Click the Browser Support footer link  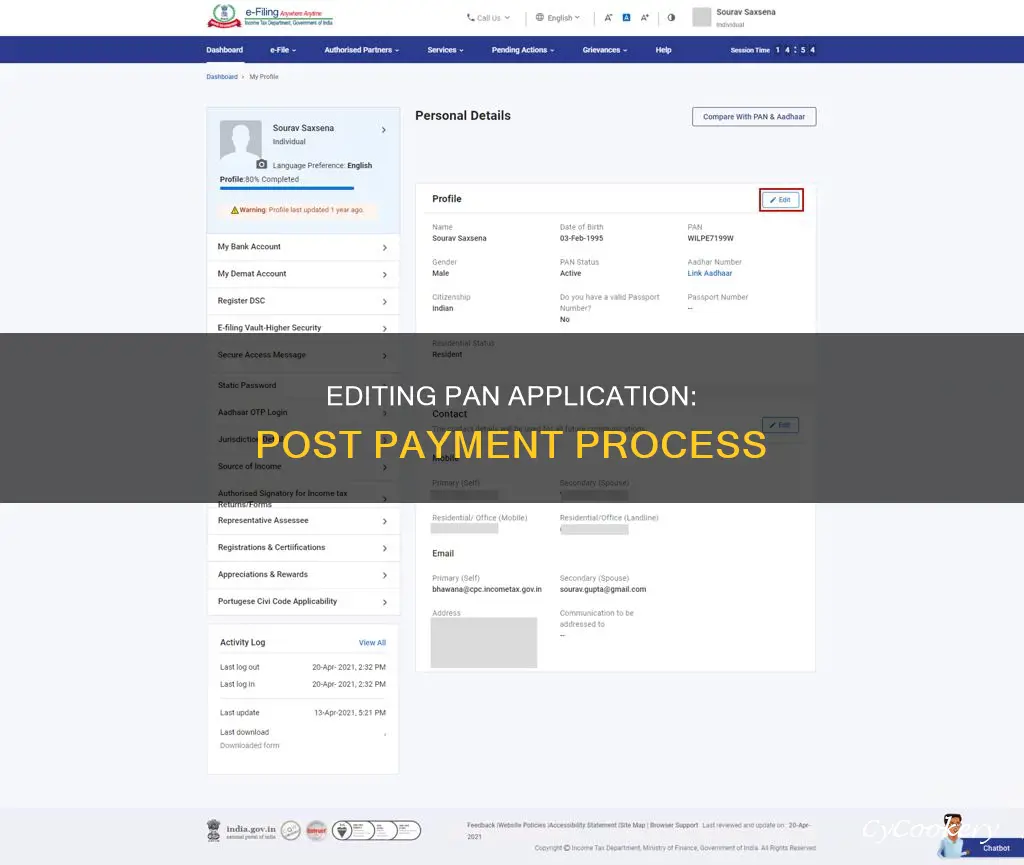tap(674, 825)
